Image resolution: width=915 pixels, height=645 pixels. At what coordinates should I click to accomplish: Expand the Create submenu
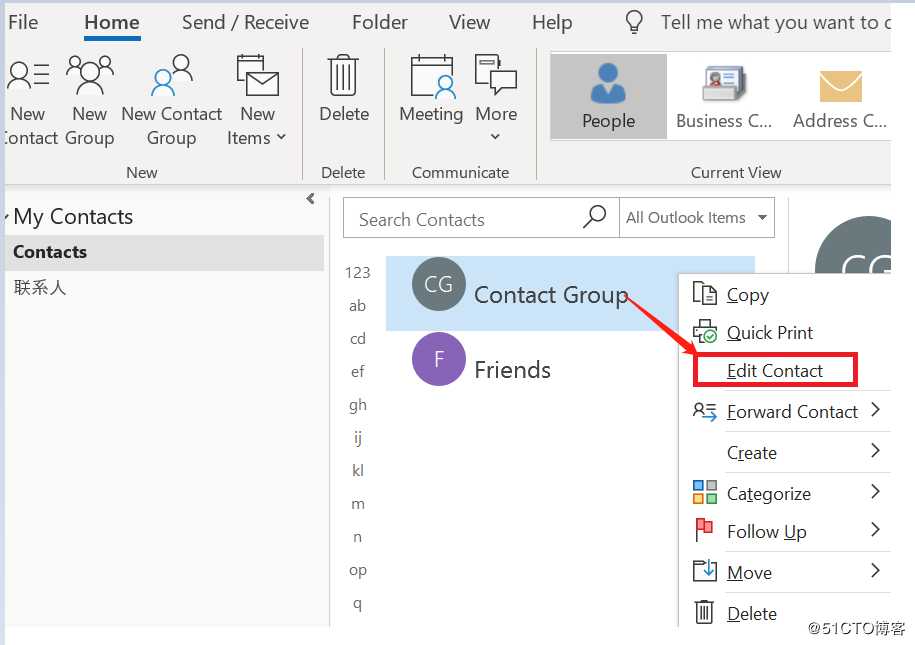[x=785, y=452]
